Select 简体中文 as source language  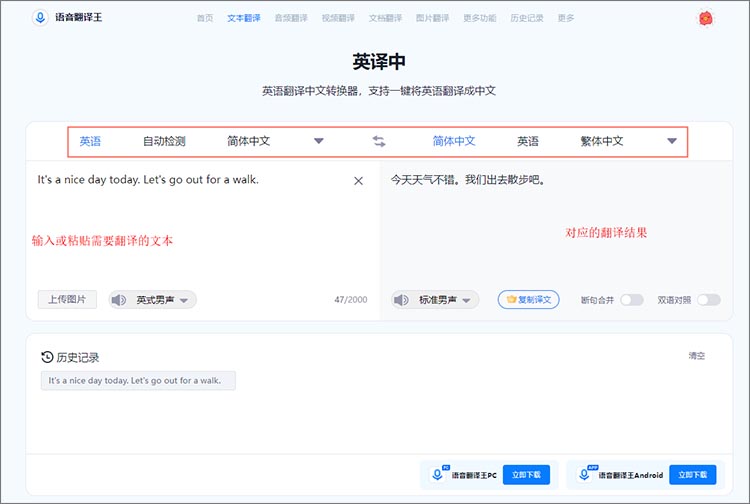(x=249, y=141)
